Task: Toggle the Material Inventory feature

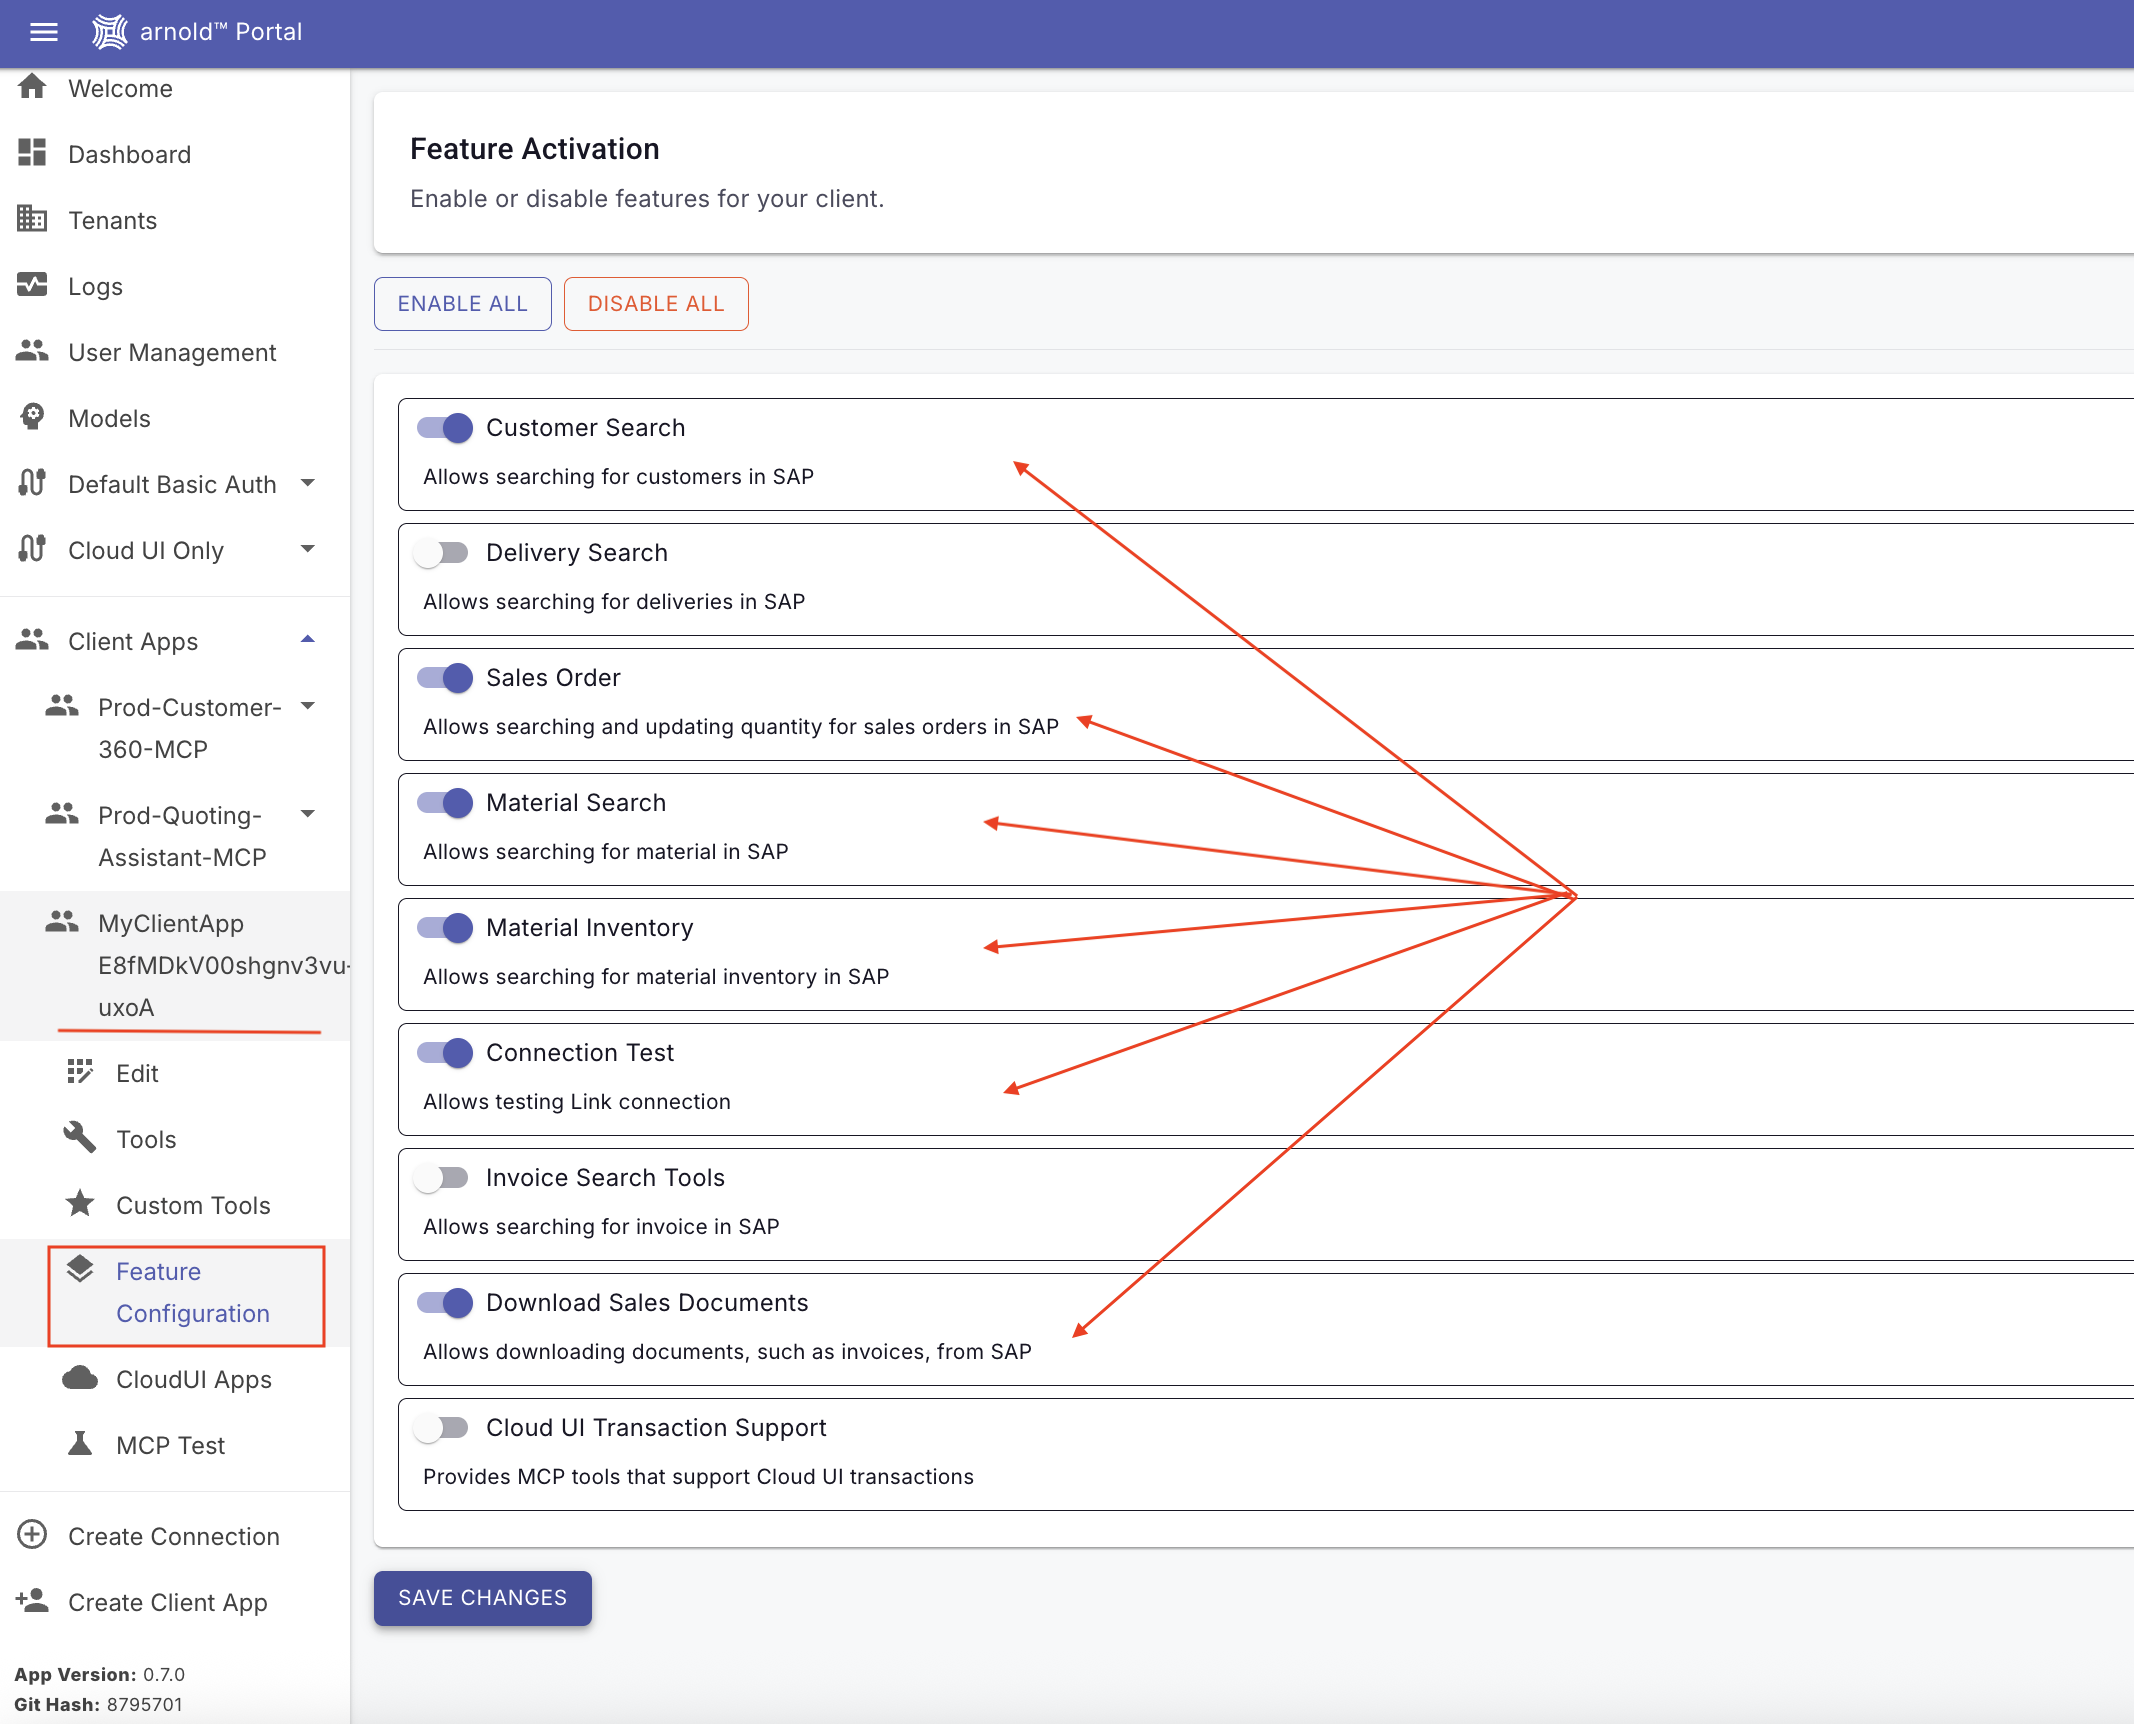Action: 444,928
